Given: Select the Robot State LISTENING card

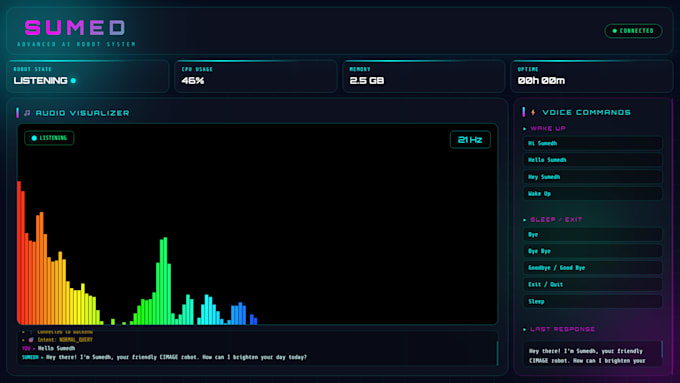Looking at the screenshot, I should pos(88,76).
